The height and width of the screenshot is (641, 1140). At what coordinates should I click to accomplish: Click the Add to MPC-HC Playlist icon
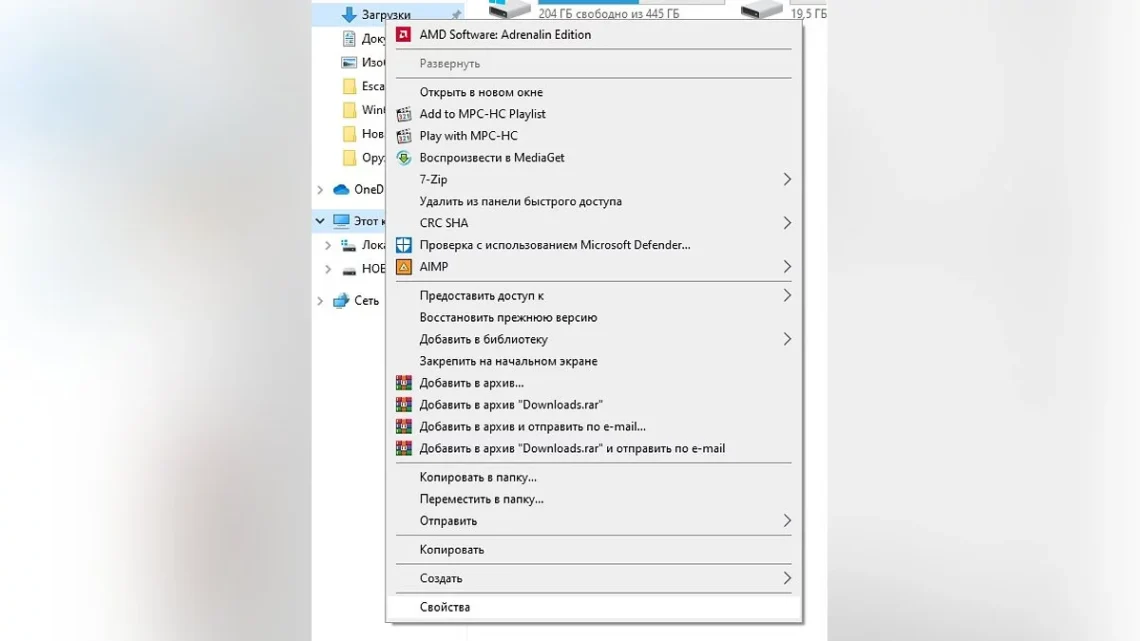pyautogui.click(x=404, y=114)
